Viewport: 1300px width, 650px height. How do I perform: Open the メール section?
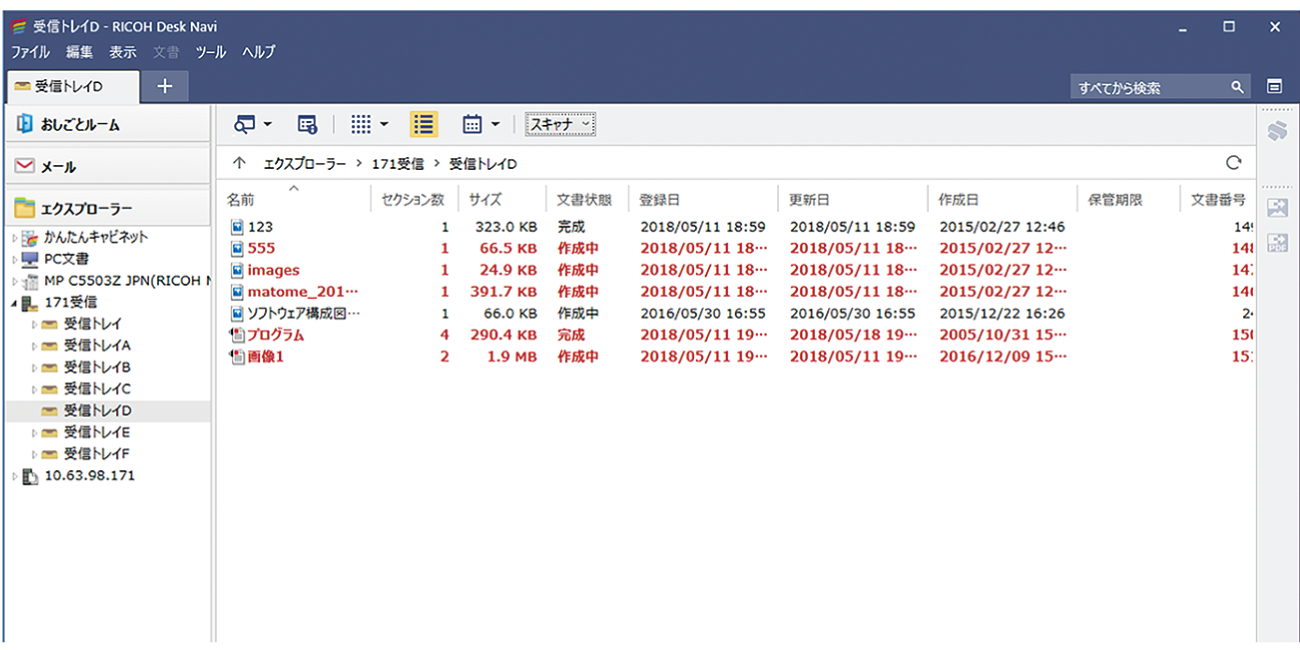pyautogui.click(x=108, y=166)
